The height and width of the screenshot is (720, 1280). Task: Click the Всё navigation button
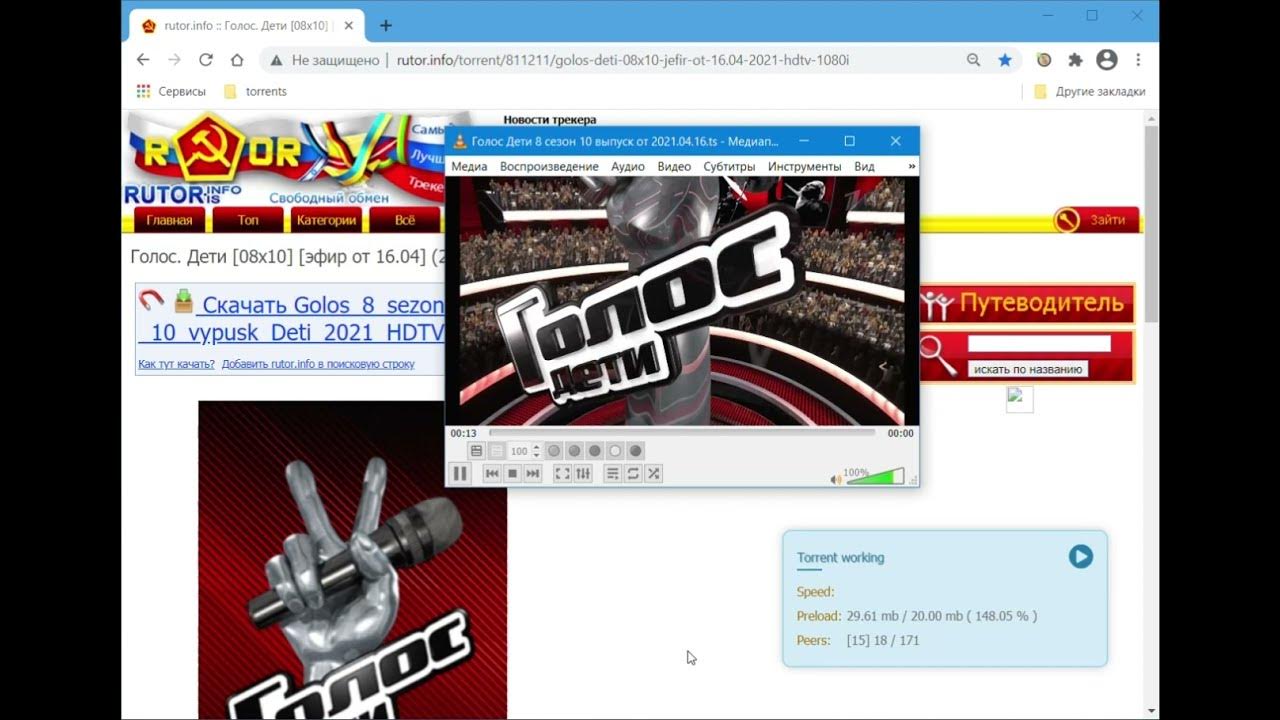[x=405, y=220]
